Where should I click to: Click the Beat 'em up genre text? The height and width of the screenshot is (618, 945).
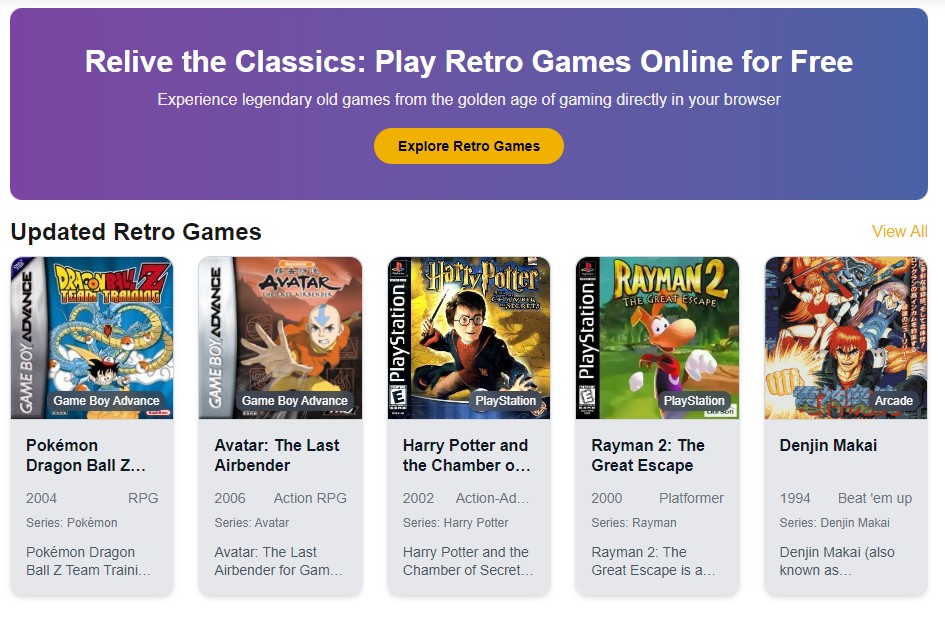click(875, 498)
